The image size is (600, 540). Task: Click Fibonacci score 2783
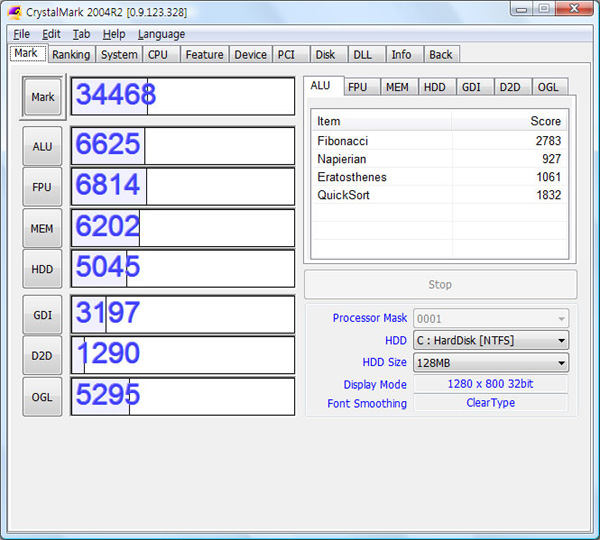(548, 141)
